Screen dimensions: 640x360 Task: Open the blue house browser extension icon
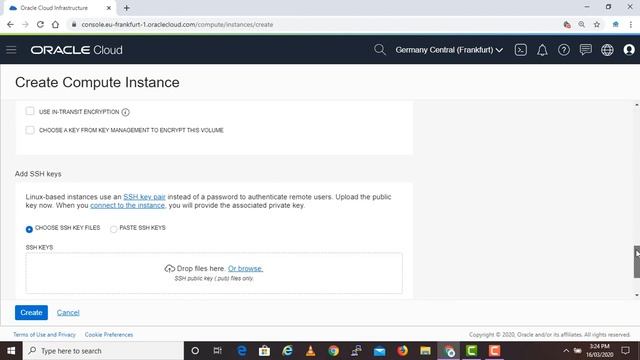[x=616, y=24]
